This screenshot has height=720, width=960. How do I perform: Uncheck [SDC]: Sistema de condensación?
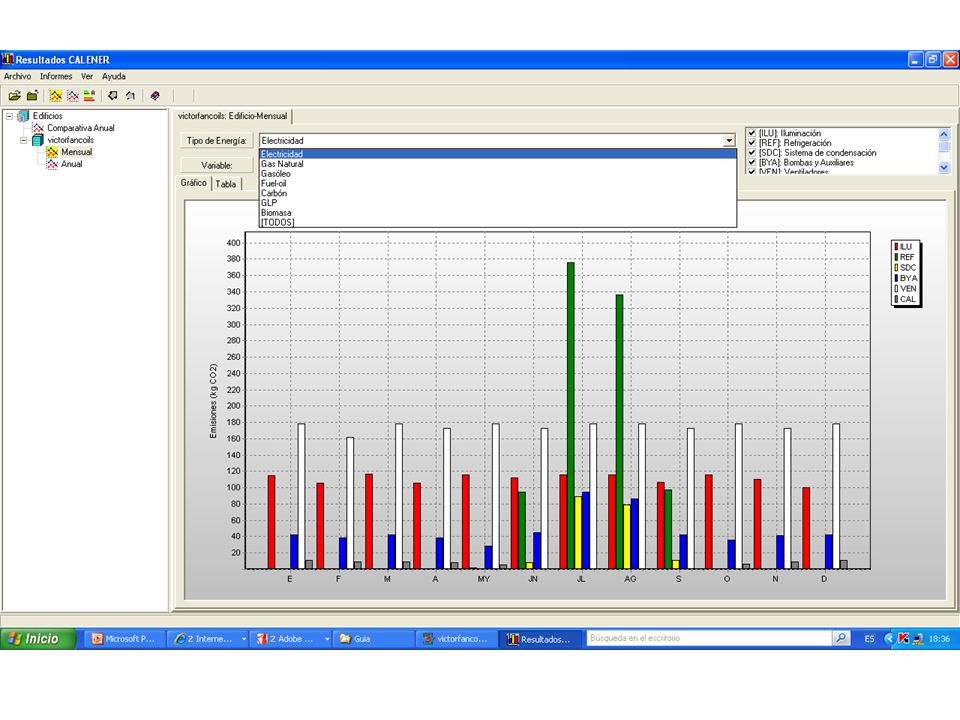[752, 152]
